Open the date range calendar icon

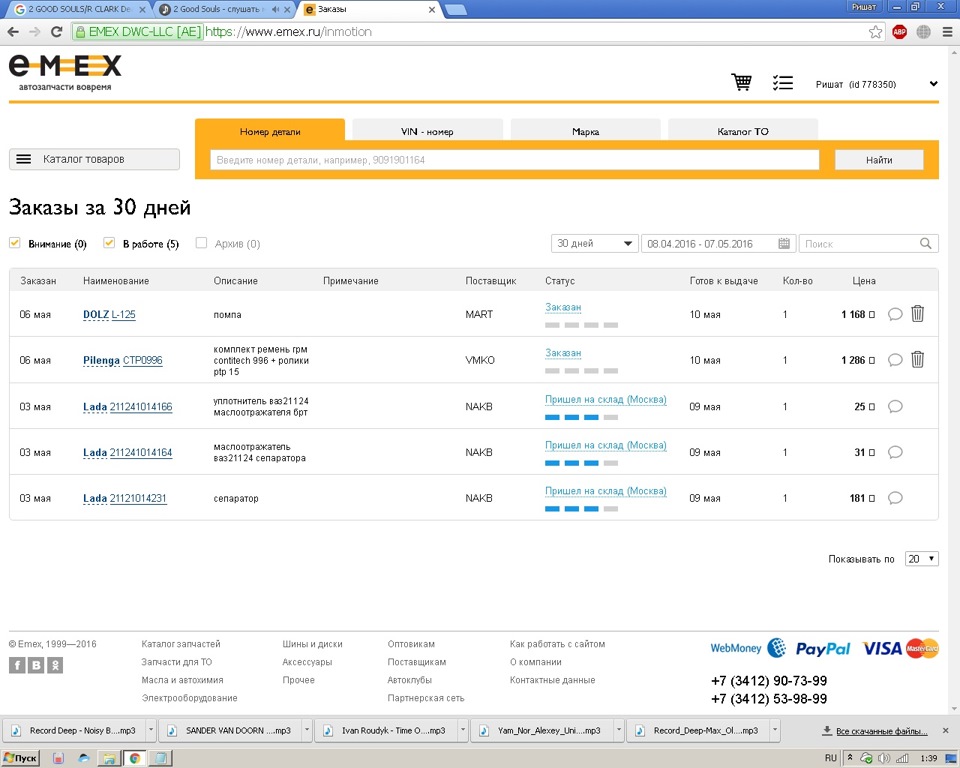pyautogui.click(x=784, y=244)
